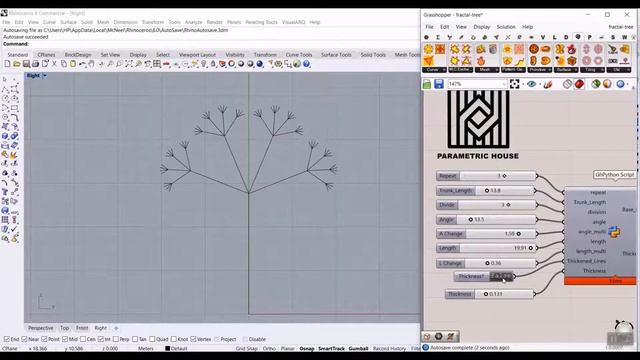Click the blue sphere preview settings icon
The width and height of the screenshot is (640, 360).
[x=620, y=84]
